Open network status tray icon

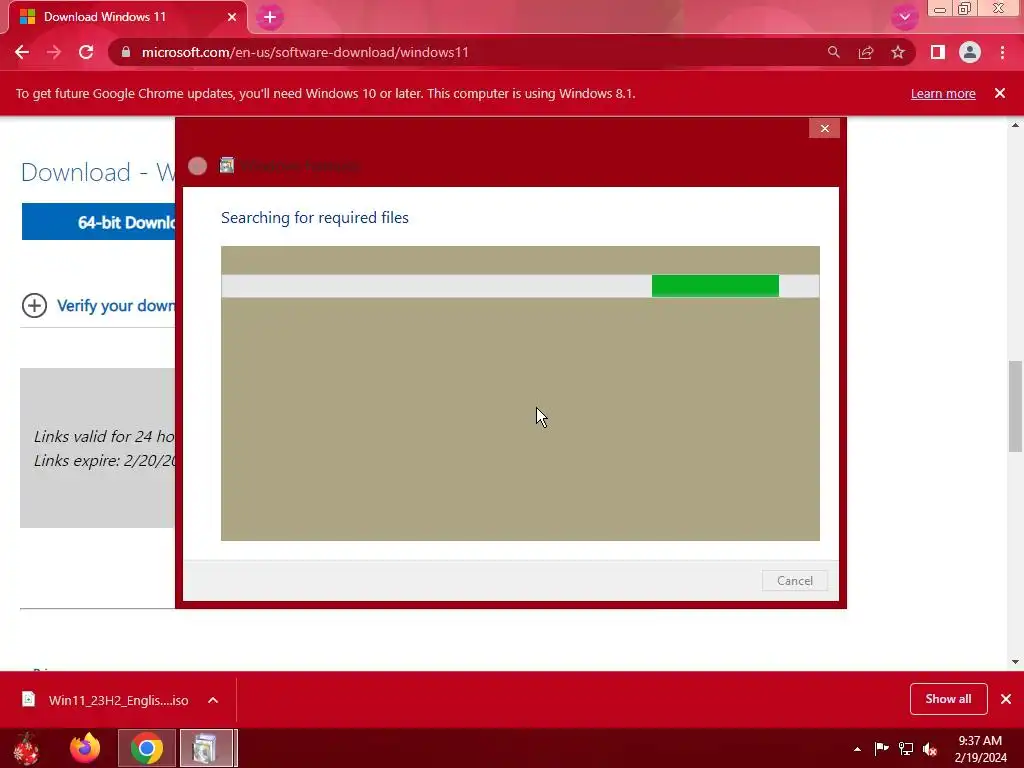[906, 748]
